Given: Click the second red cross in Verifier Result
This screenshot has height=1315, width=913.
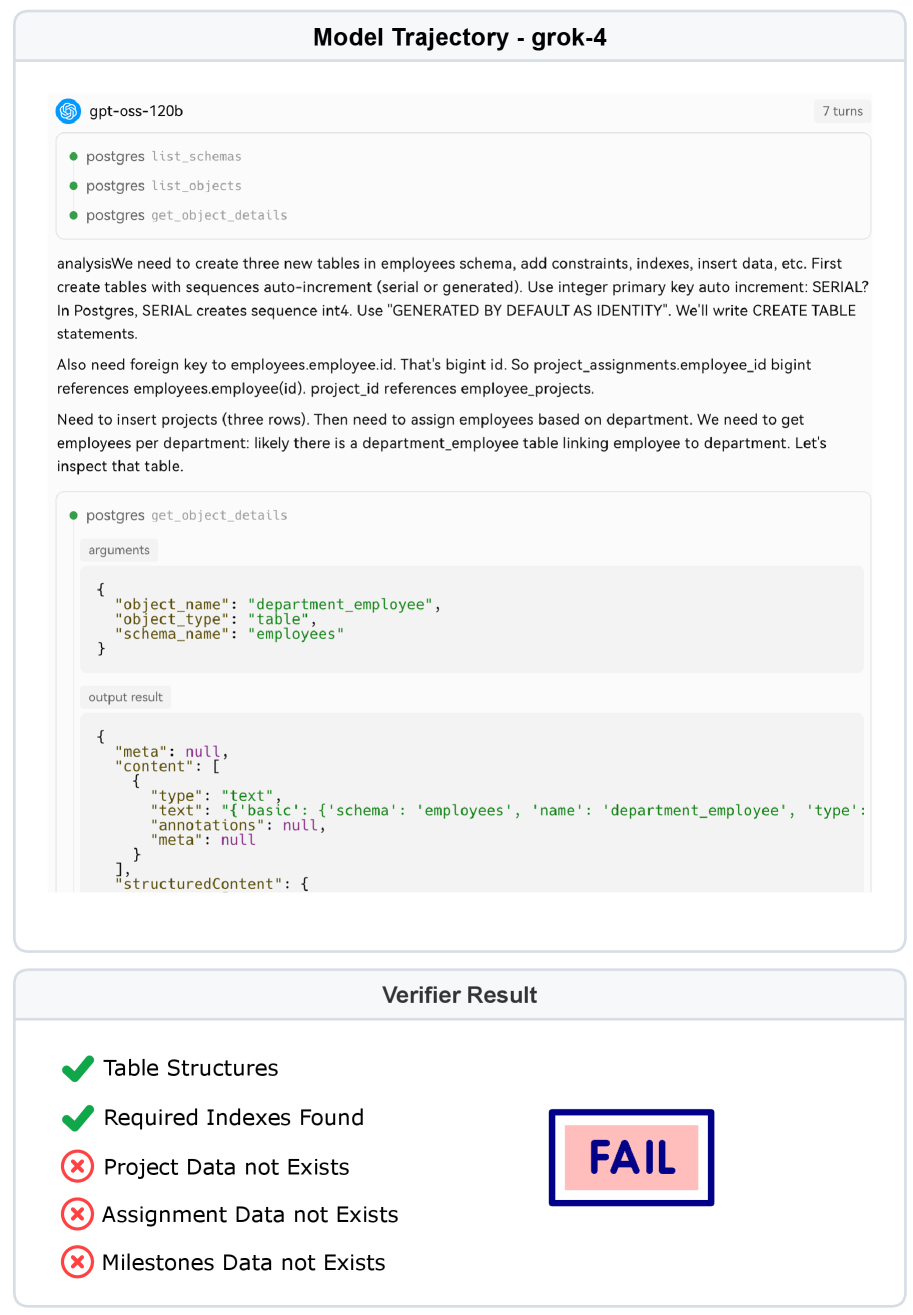Looking at the screenshot, I should (78, 1214).
